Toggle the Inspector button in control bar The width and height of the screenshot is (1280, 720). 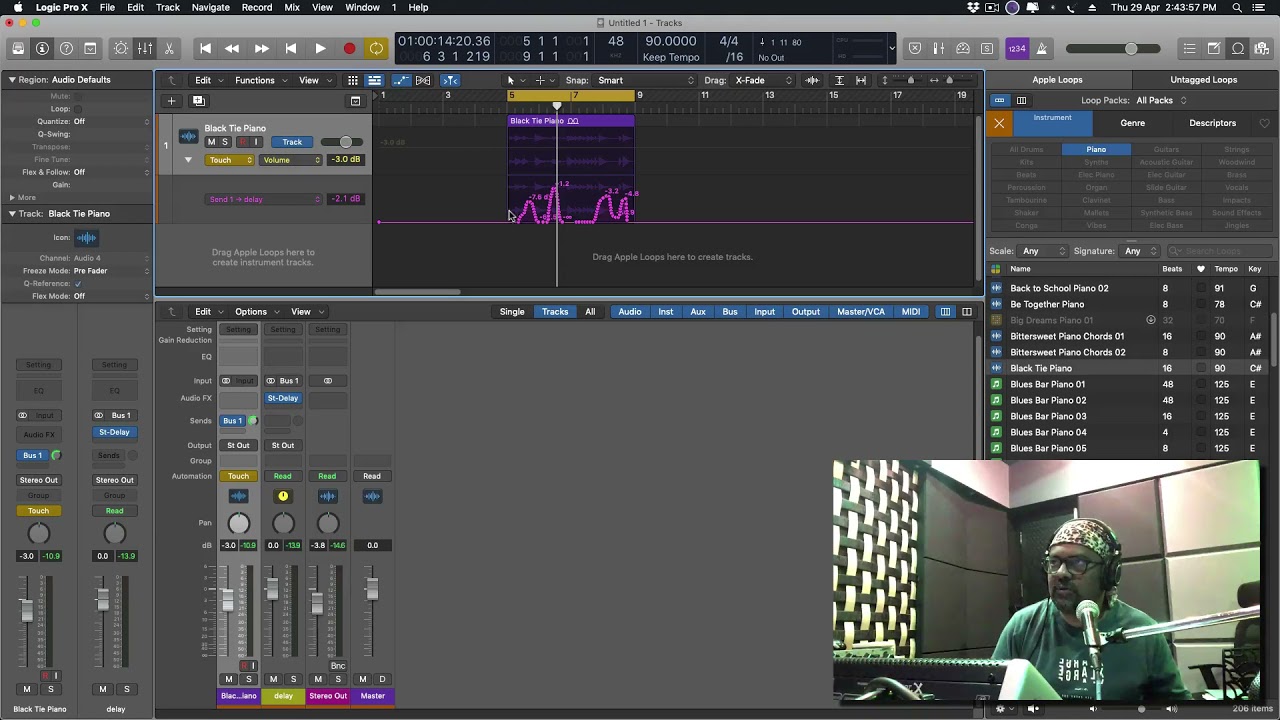tap(42, 48)
